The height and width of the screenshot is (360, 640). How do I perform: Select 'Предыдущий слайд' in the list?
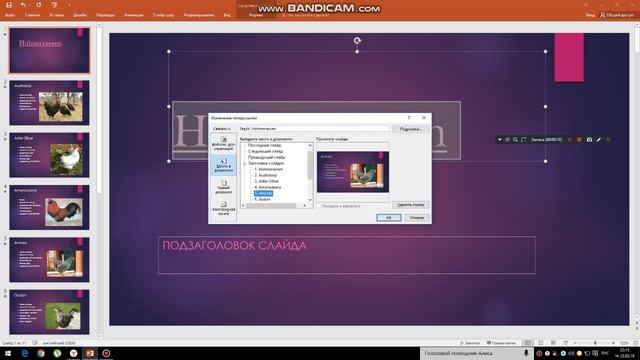267,157
